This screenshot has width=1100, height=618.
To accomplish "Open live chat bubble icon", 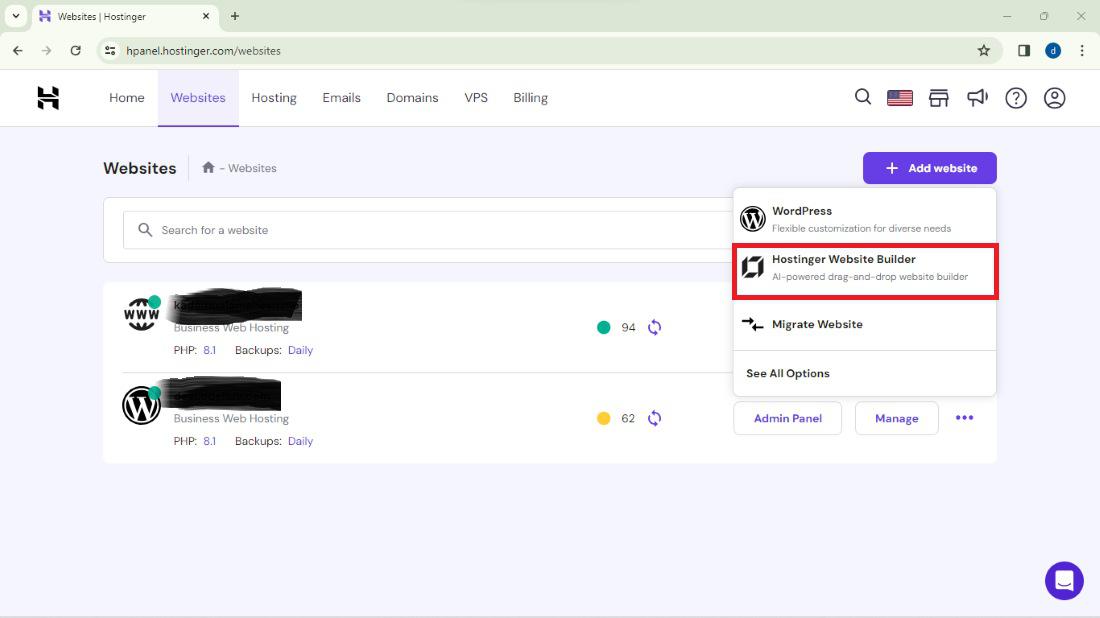I will click(1064, 581).
